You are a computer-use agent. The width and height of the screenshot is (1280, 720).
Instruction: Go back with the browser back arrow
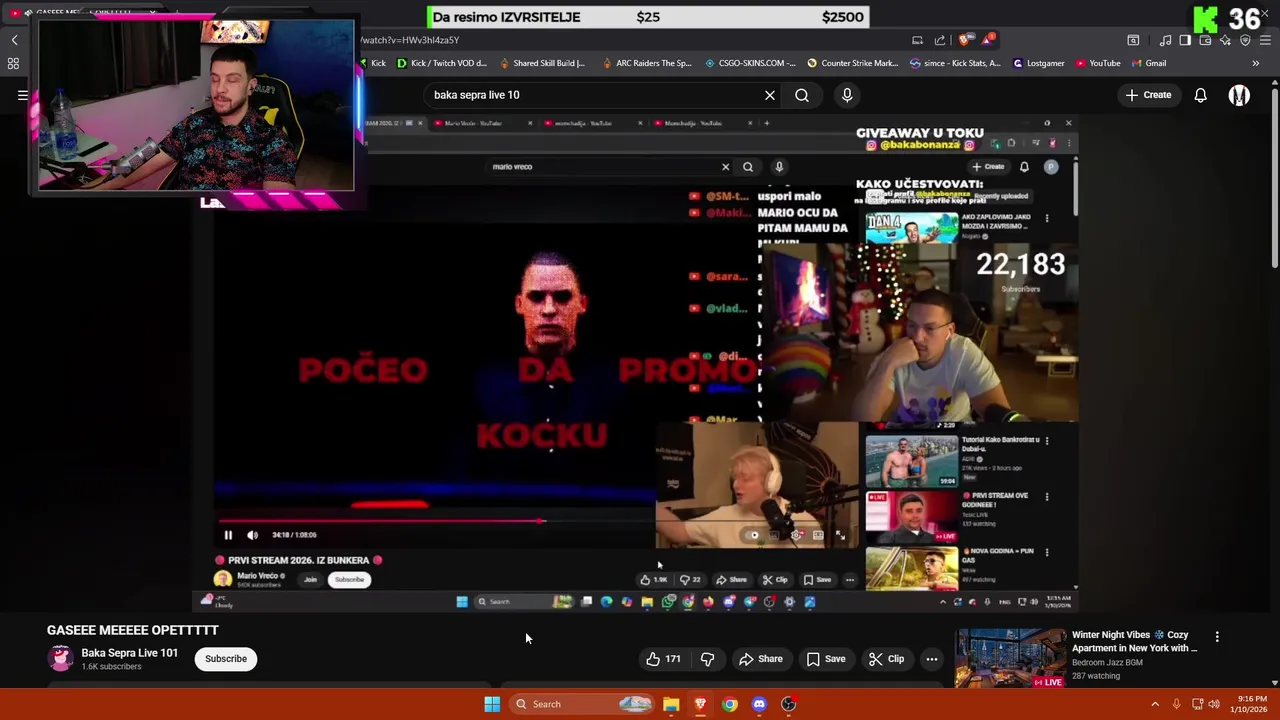coord(14,40)
